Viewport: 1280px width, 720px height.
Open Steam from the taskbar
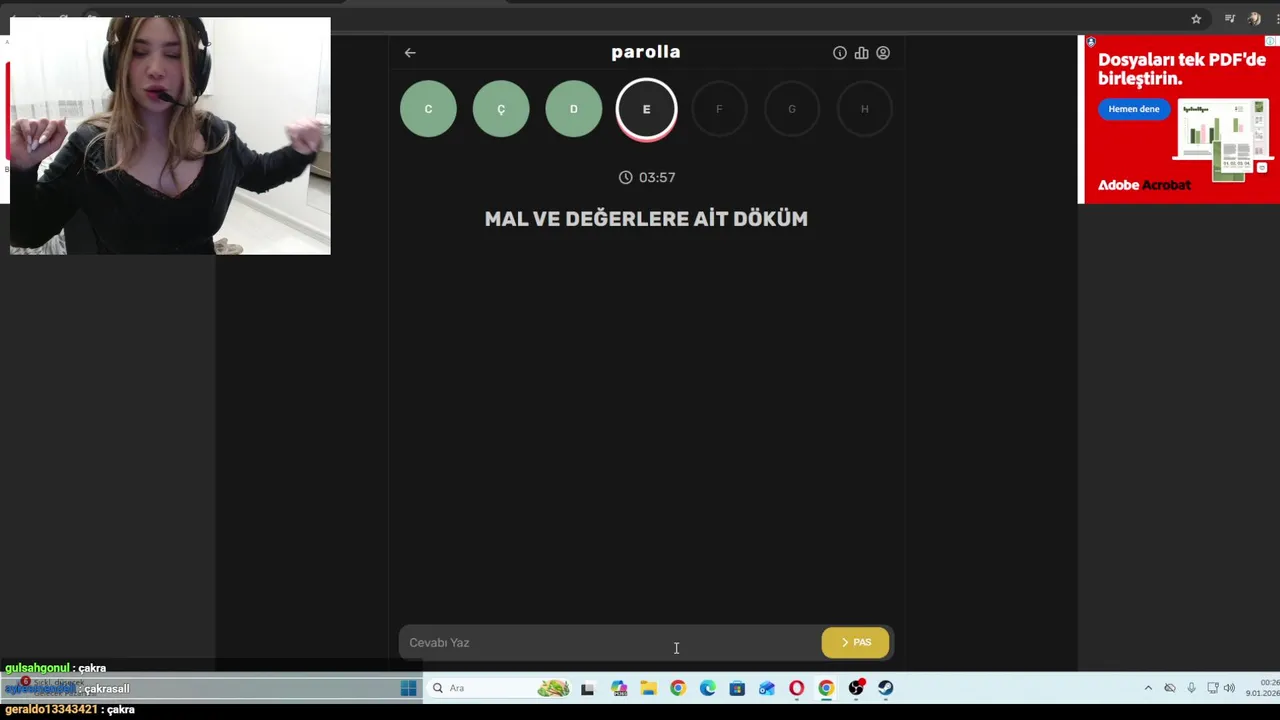point(886,688)
